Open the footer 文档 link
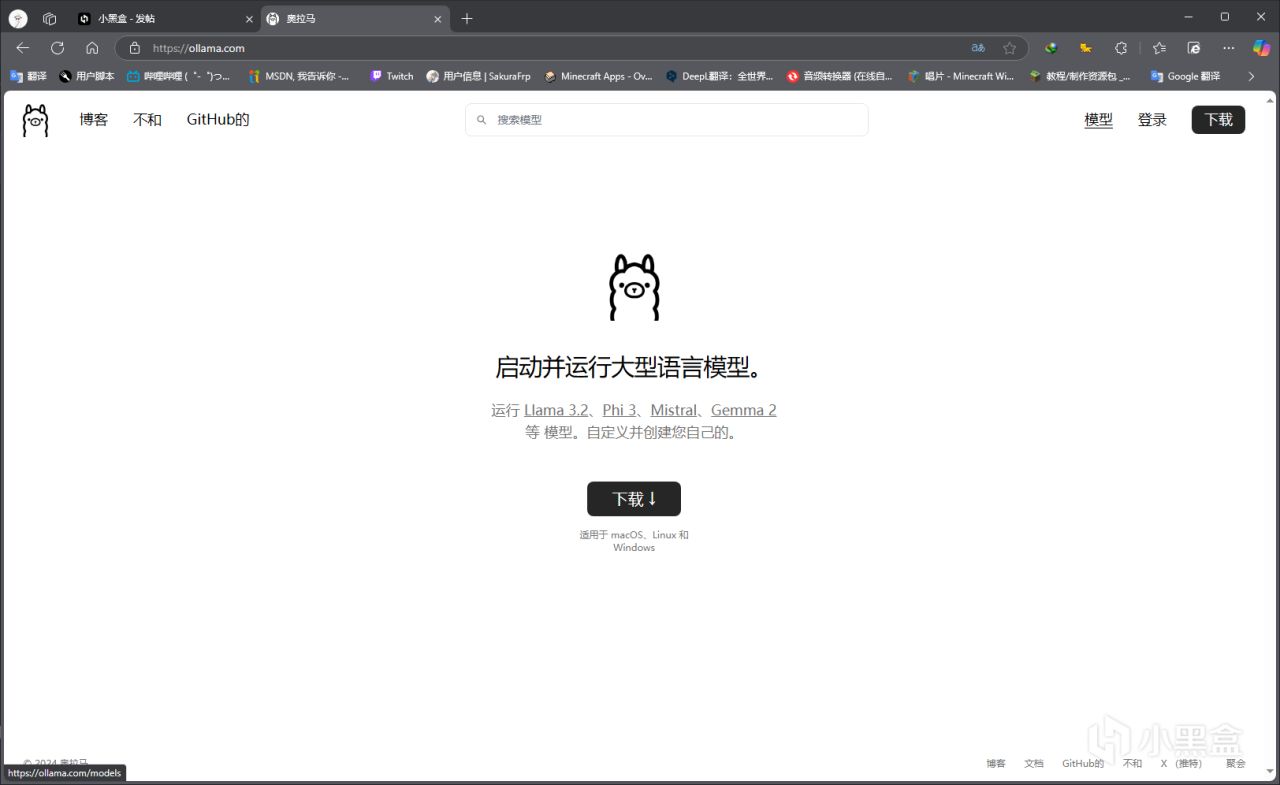Screen dimensions: 1280x785 coord(1034,763)
